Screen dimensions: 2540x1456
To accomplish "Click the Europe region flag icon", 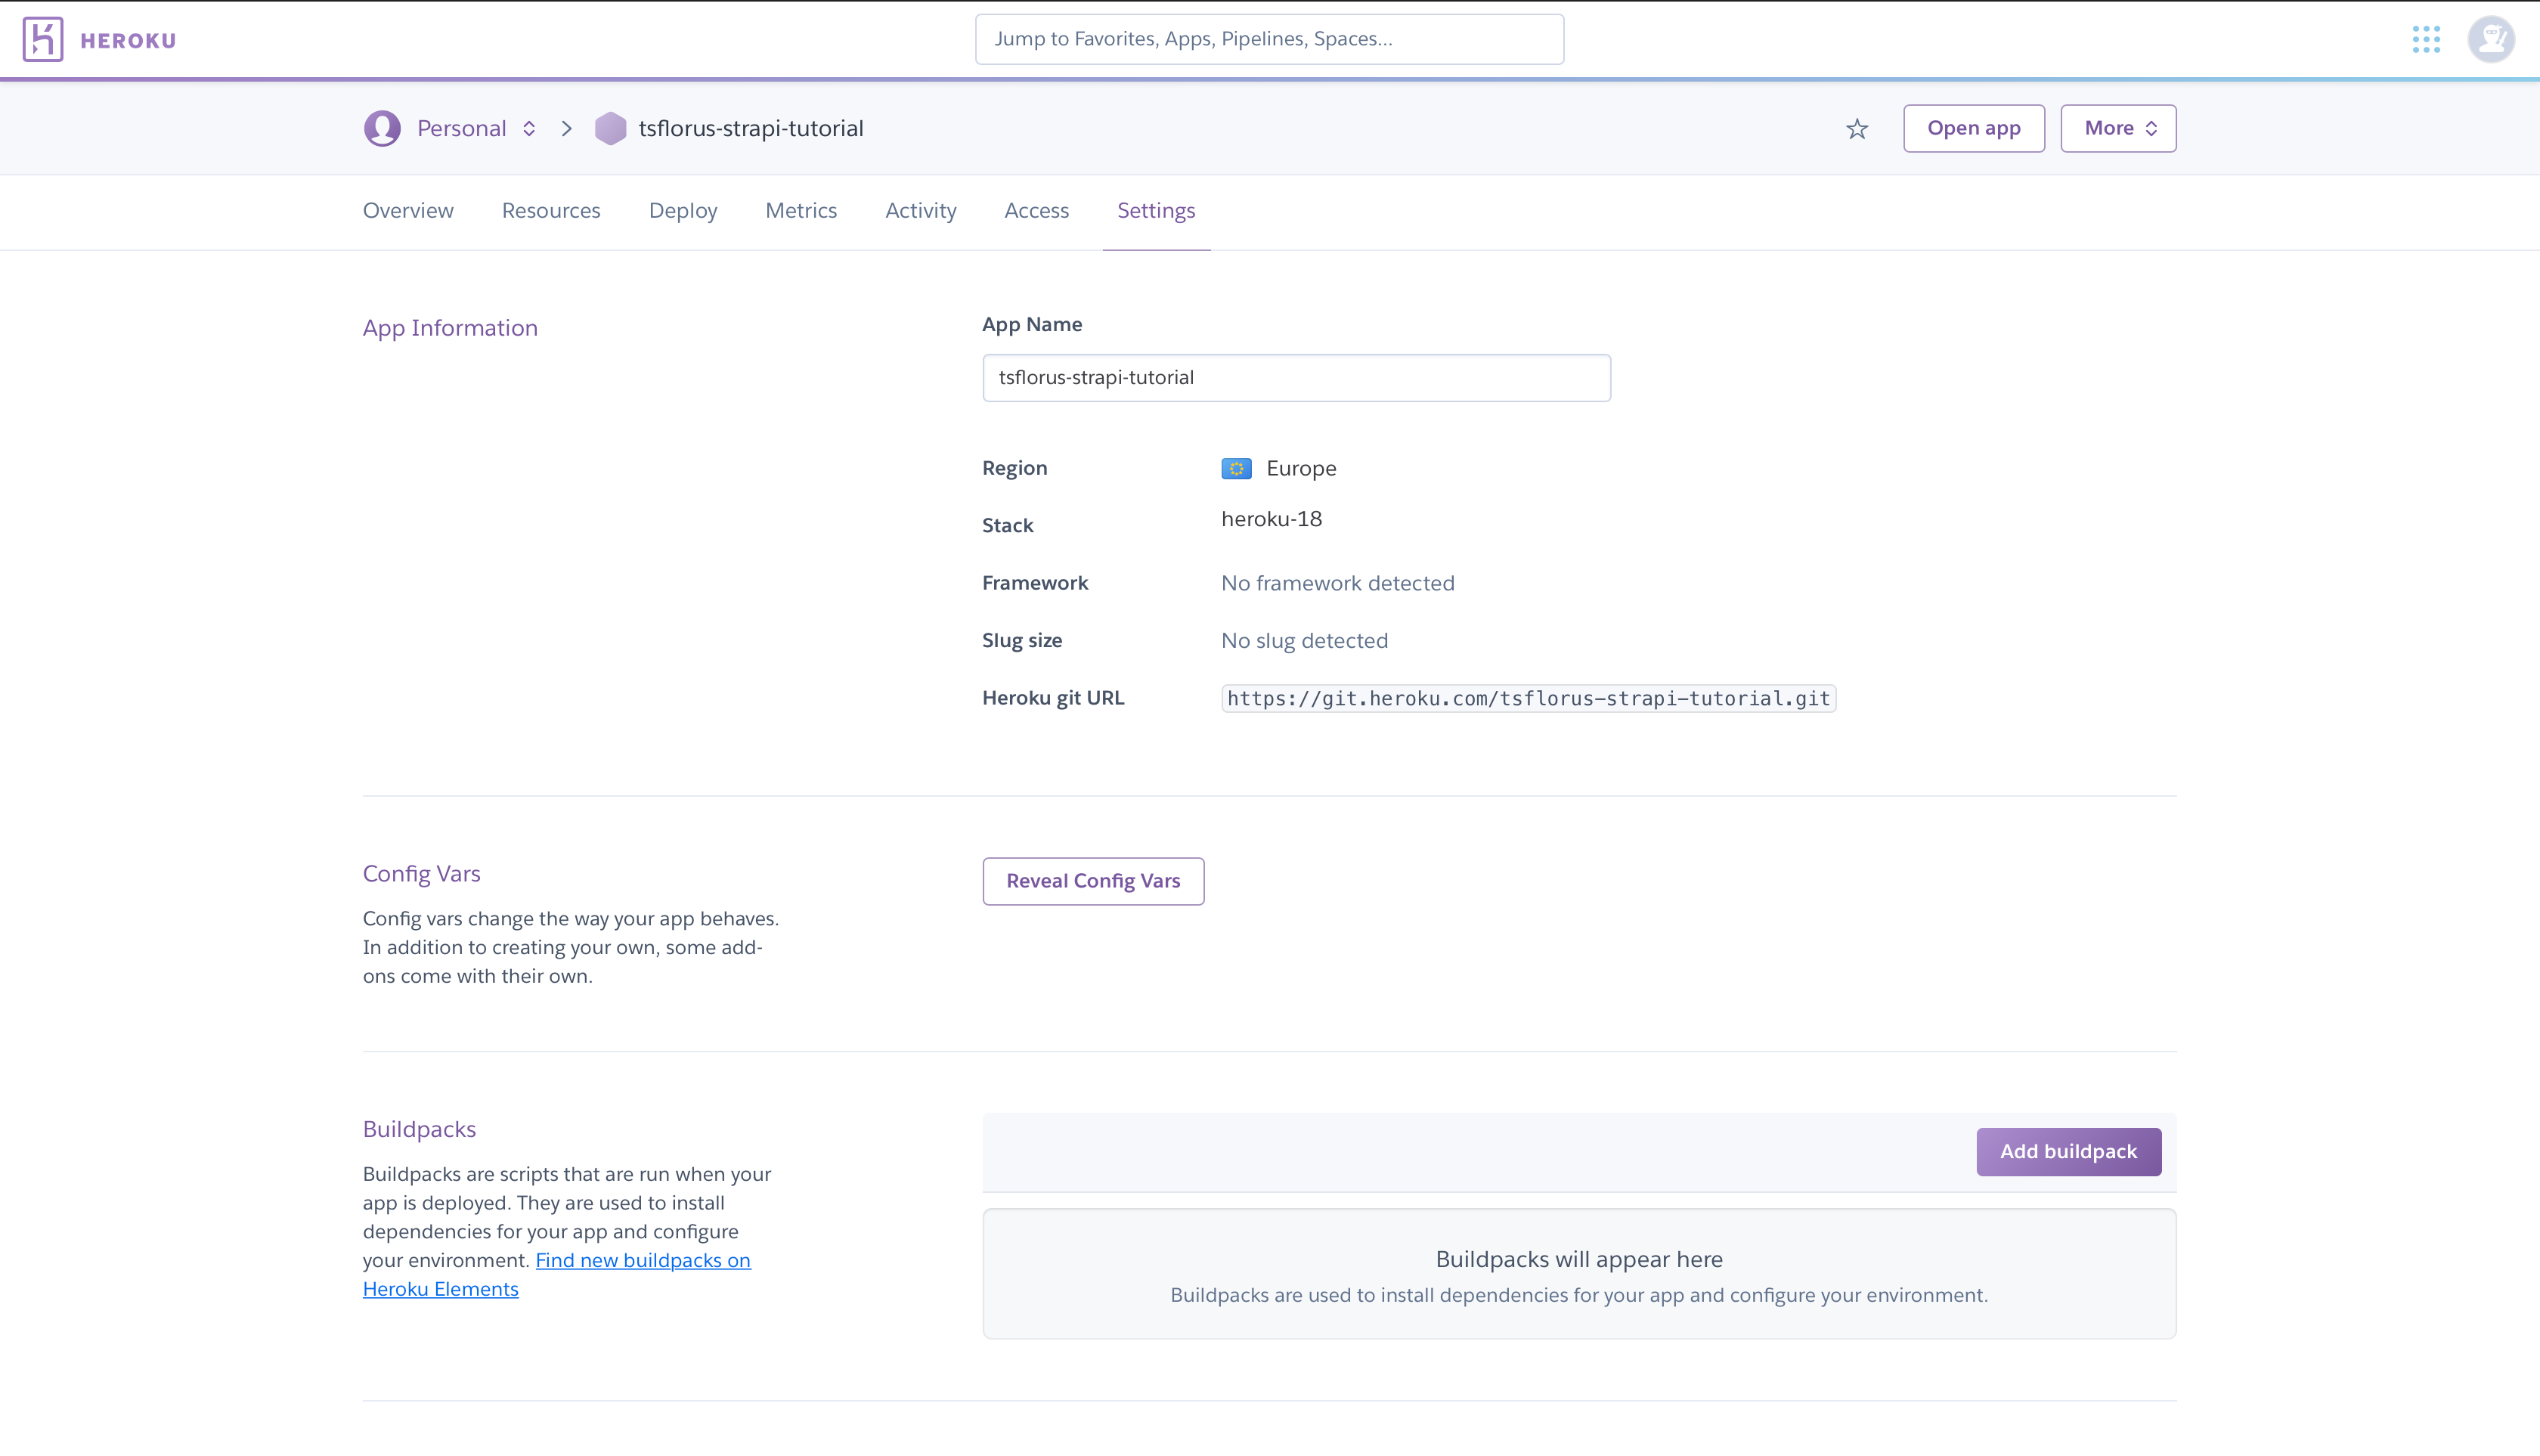I will click(1236, 469).
